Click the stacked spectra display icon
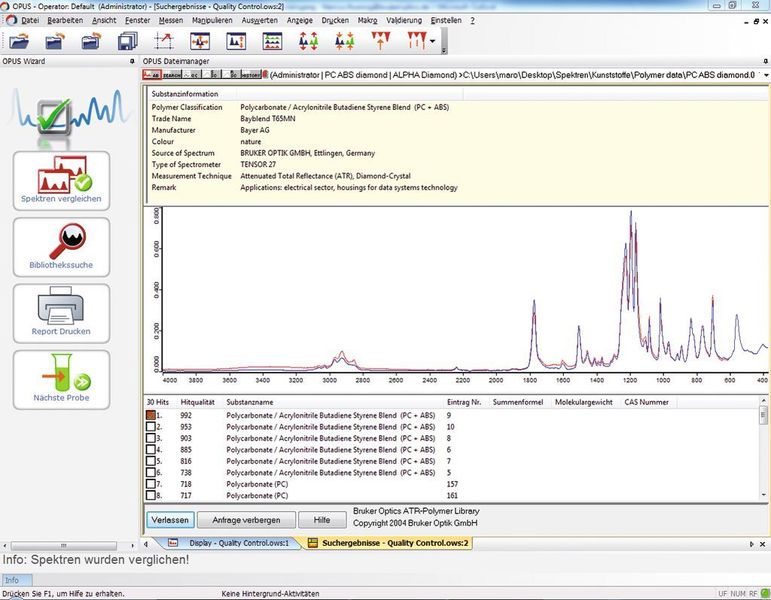 272,41
